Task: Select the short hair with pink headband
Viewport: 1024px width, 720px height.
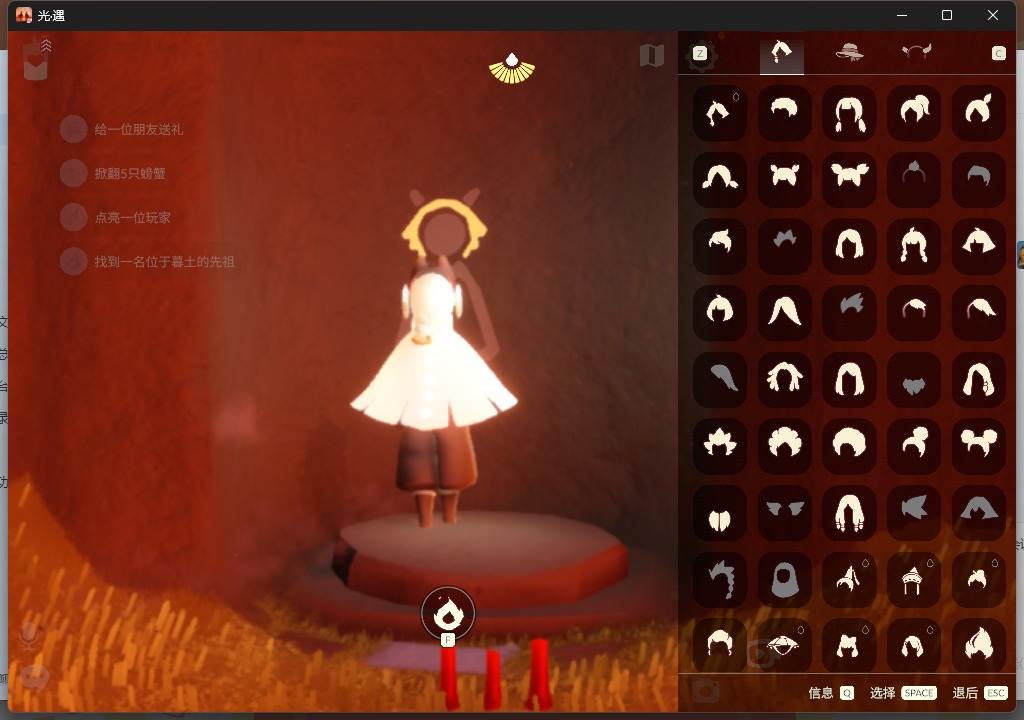Action: click(x=914, y=313)
